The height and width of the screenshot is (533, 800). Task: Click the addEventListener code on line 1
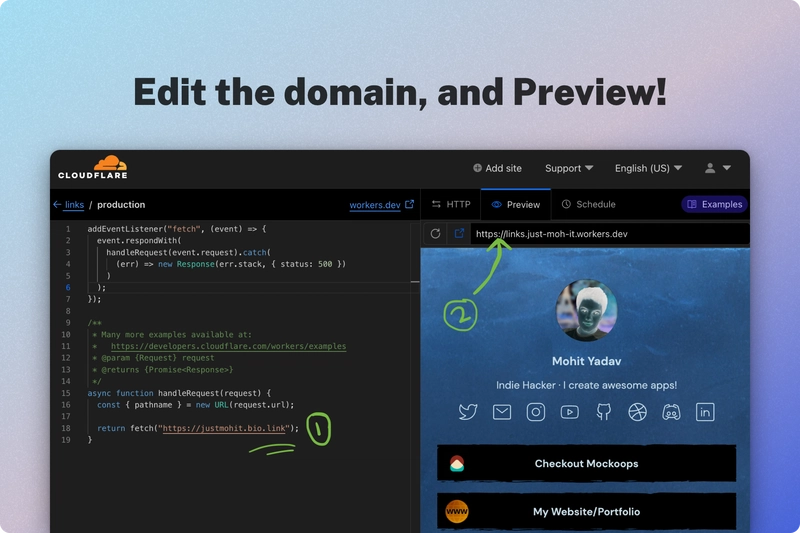coord(177,229)
